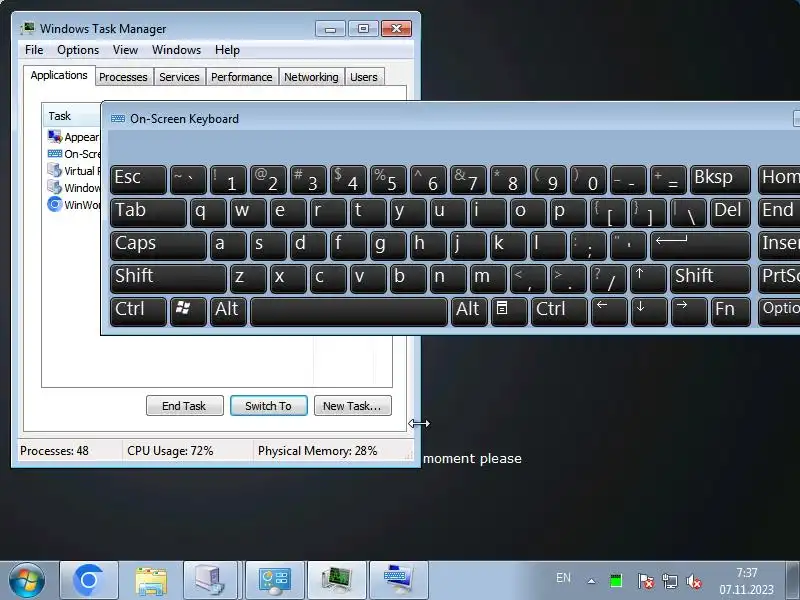The image size is (800, 600).
Task: Click the Enter key on On-Screen Keyboard
Action: point(701,245)
